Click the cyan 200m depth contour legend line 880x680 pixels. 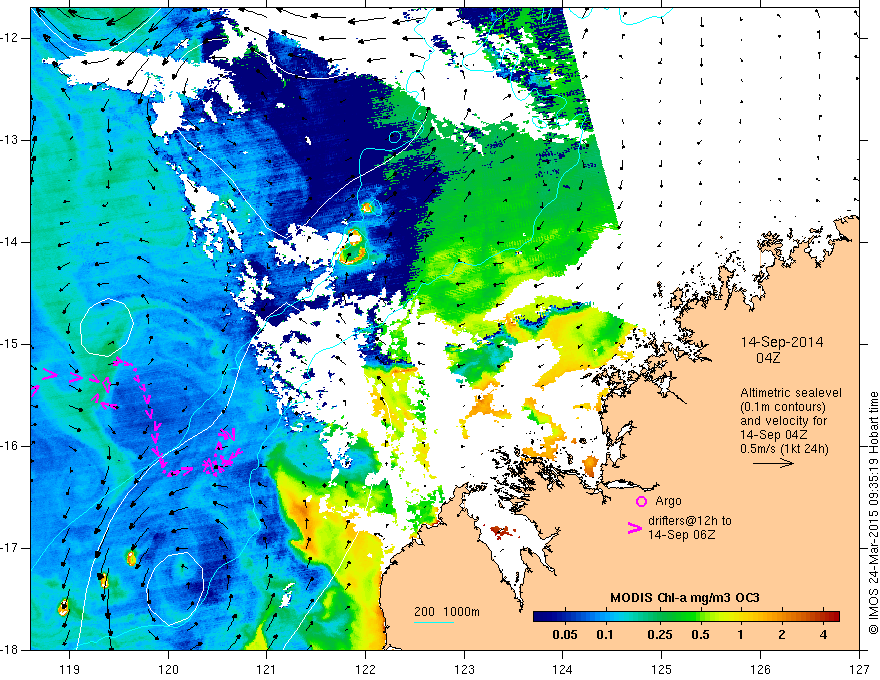(x=434, y=622)
